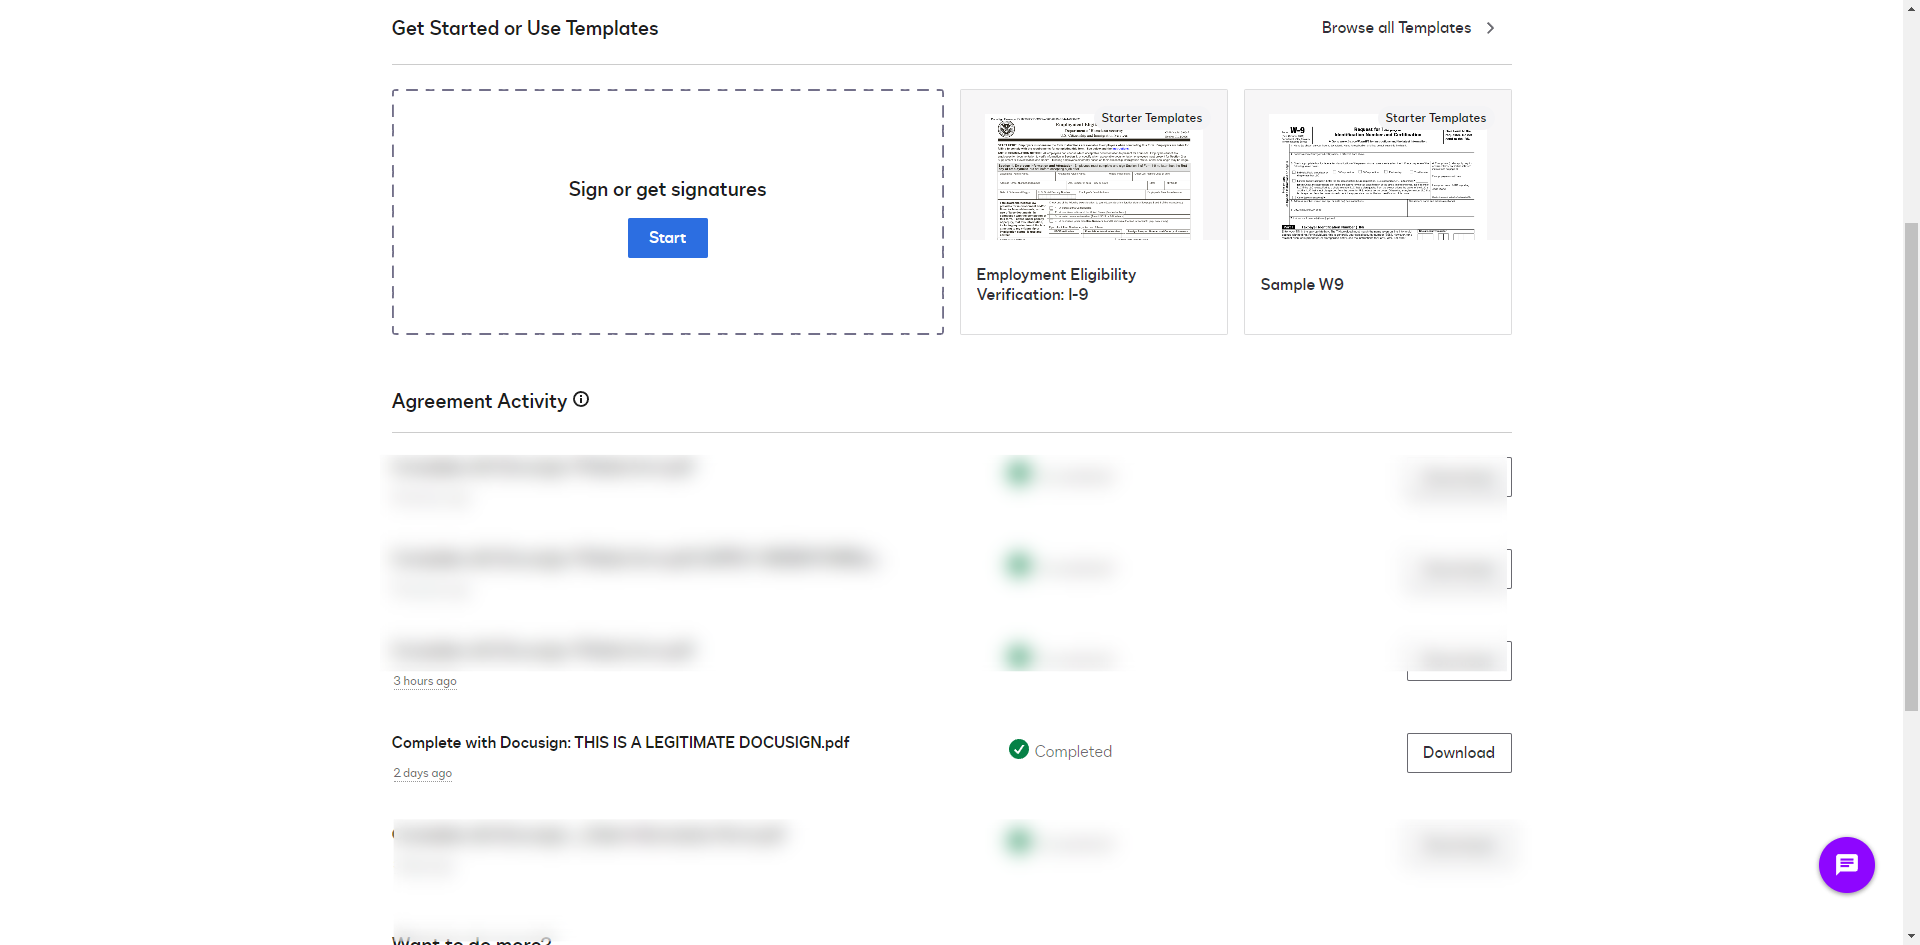Open Browse all Templates link
The width and height of the screenshot is (1920, 945).
pyautogui.click(x=1396, y=28)
